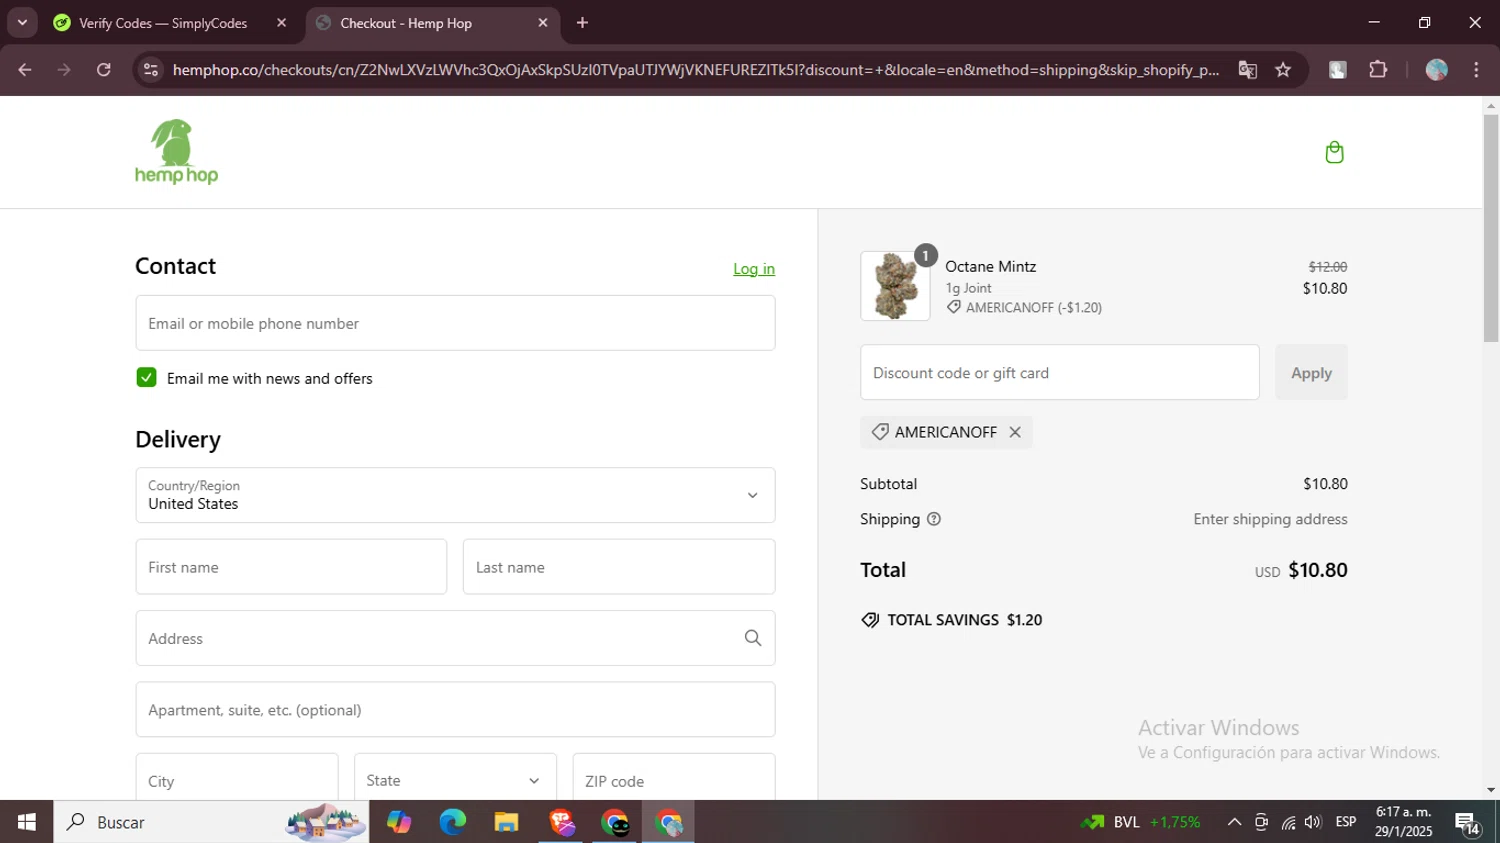Focus the Email or mobile phone number field
1500x843 pixels.
[455, 323]
